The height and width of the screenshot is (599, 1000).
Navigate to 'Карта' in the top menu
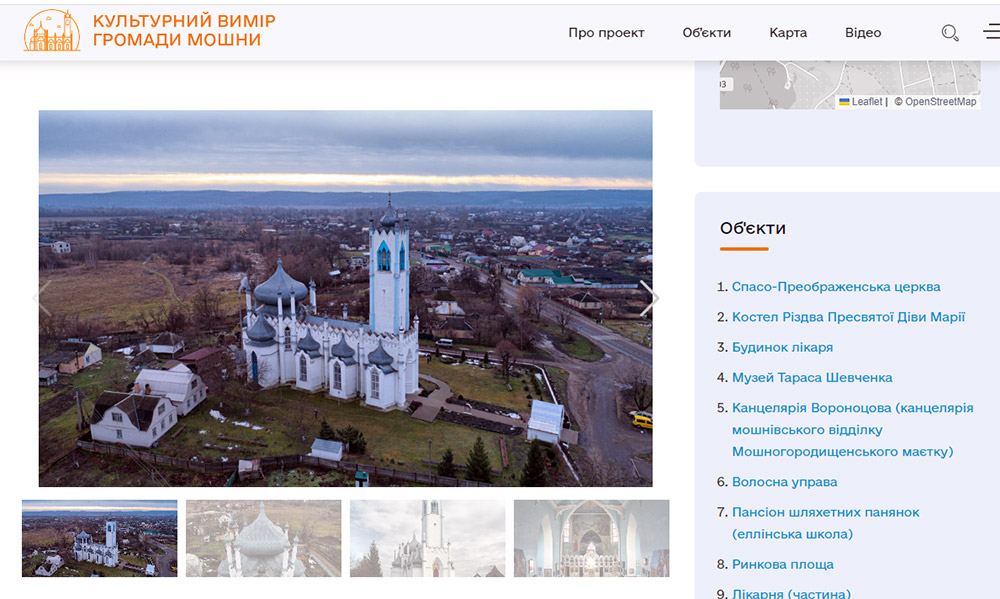click(x=788, y=33)
